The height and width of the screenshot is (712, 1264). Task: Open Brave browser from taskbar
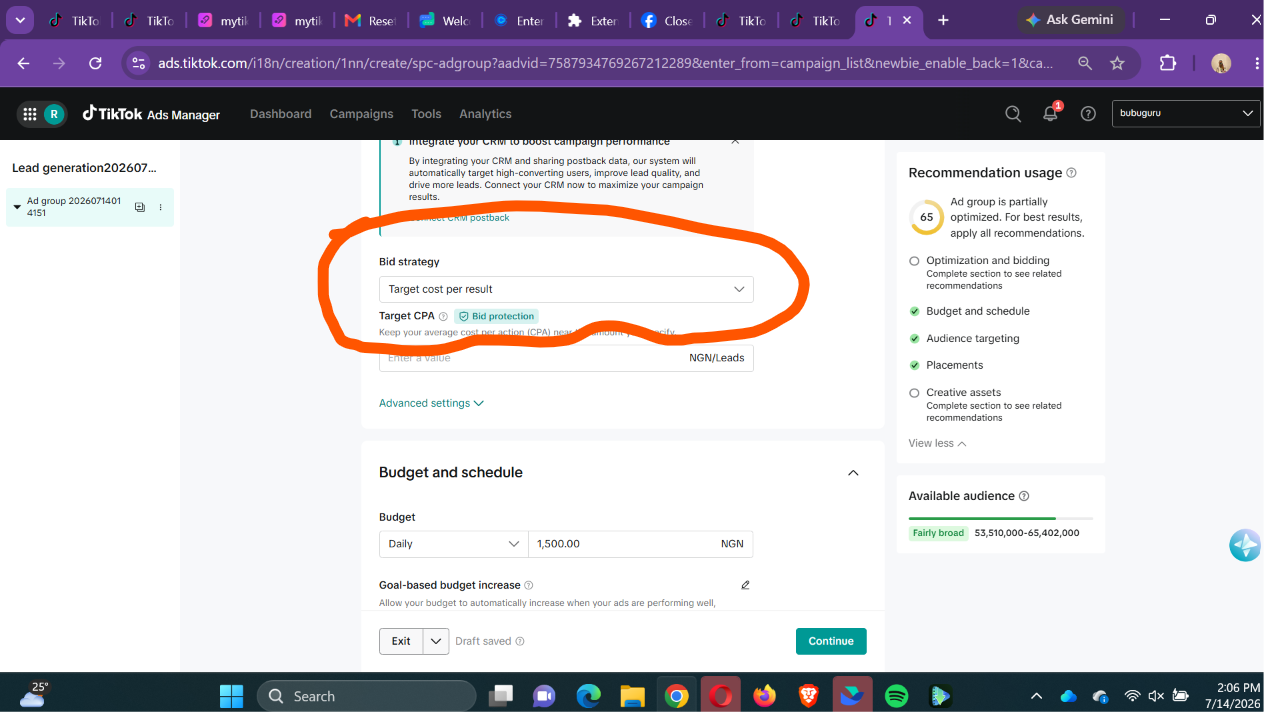pyautogui.click(x=808, y=696)
